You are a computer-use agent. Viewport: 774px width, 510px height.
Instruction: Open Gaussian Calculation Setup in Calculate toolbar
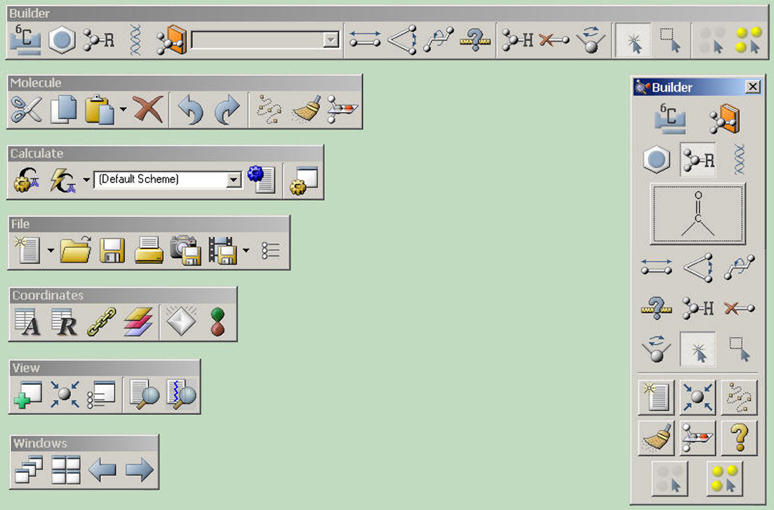pos(27,180)
